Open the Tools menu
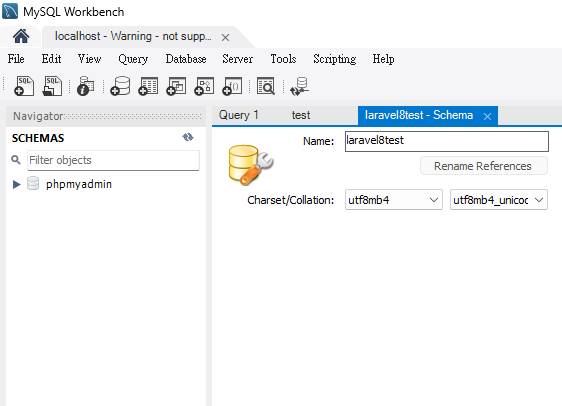 283,59
